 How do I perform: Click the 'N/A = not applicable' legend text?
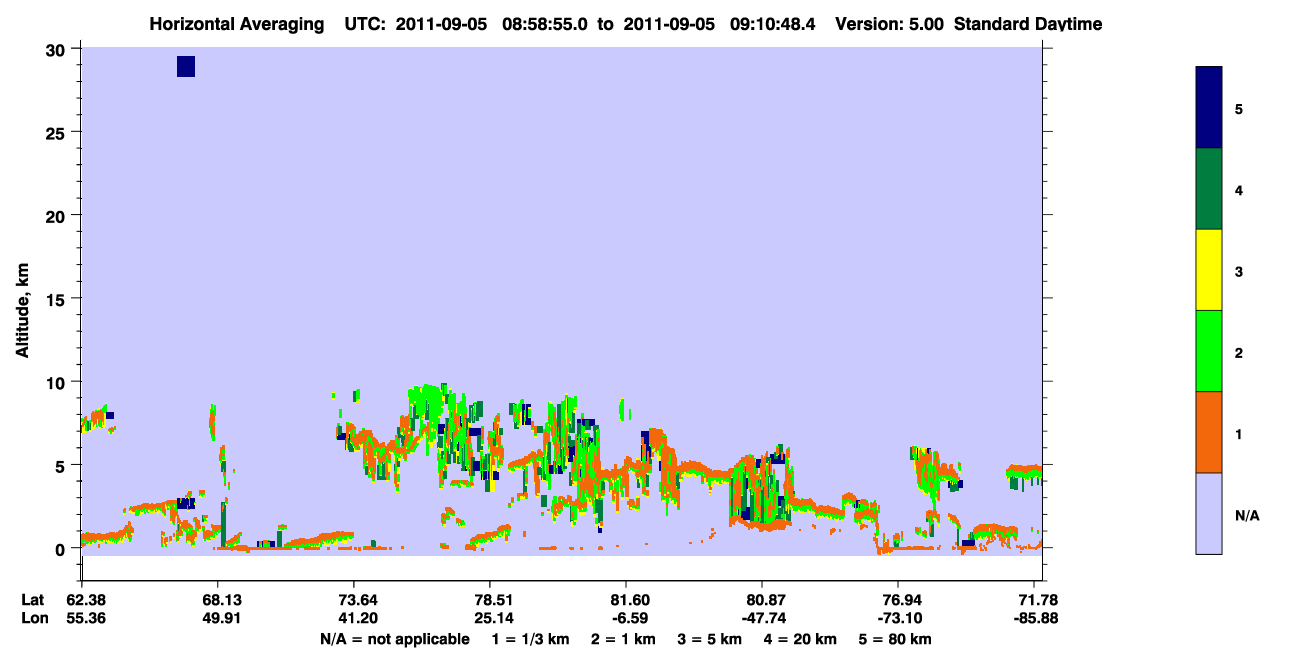coord(395,639)
